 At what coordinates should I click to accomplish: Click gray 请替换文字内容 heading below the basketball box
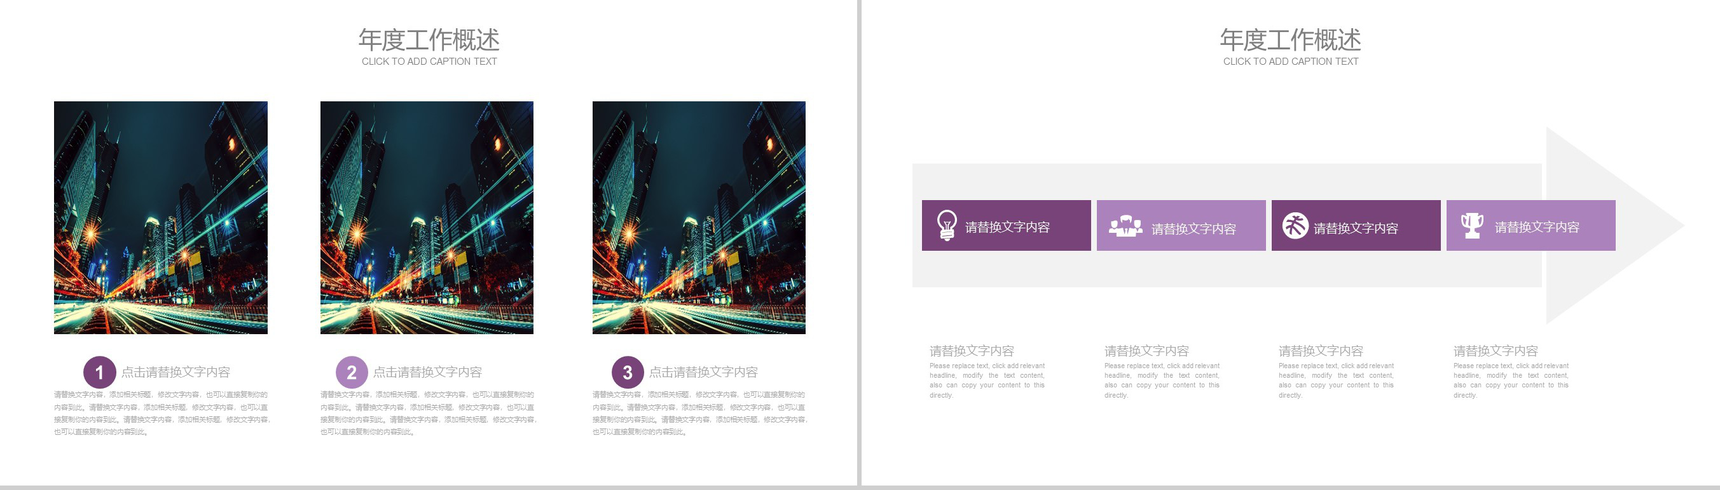(1321, 351)
